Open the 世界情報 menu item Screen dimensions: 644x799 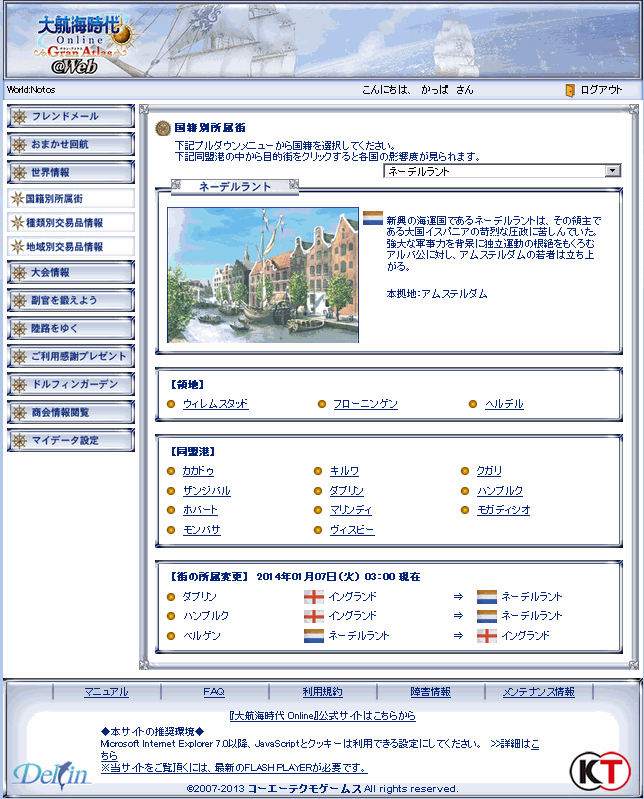point(71,173)
